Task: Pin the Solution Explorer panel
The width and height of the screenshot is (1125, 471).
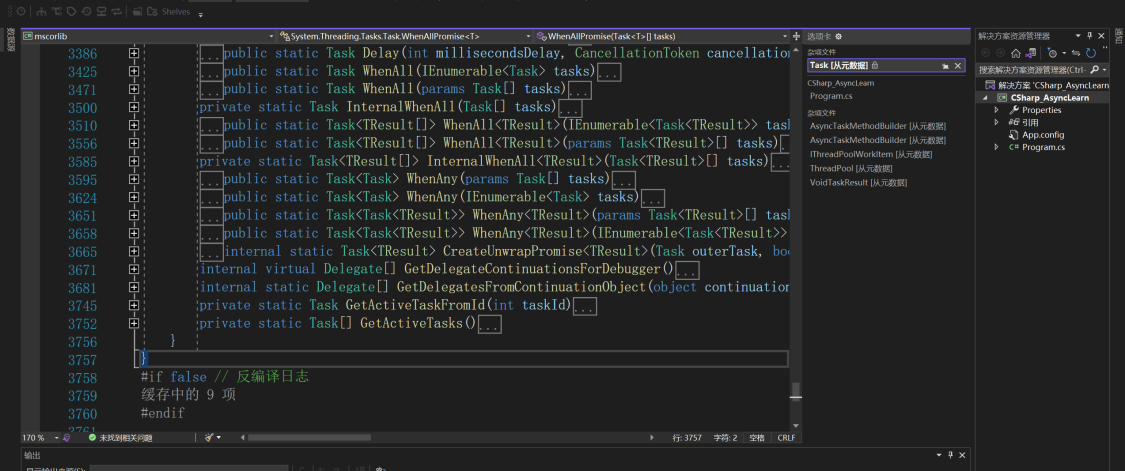Action: click(1090, 36)
